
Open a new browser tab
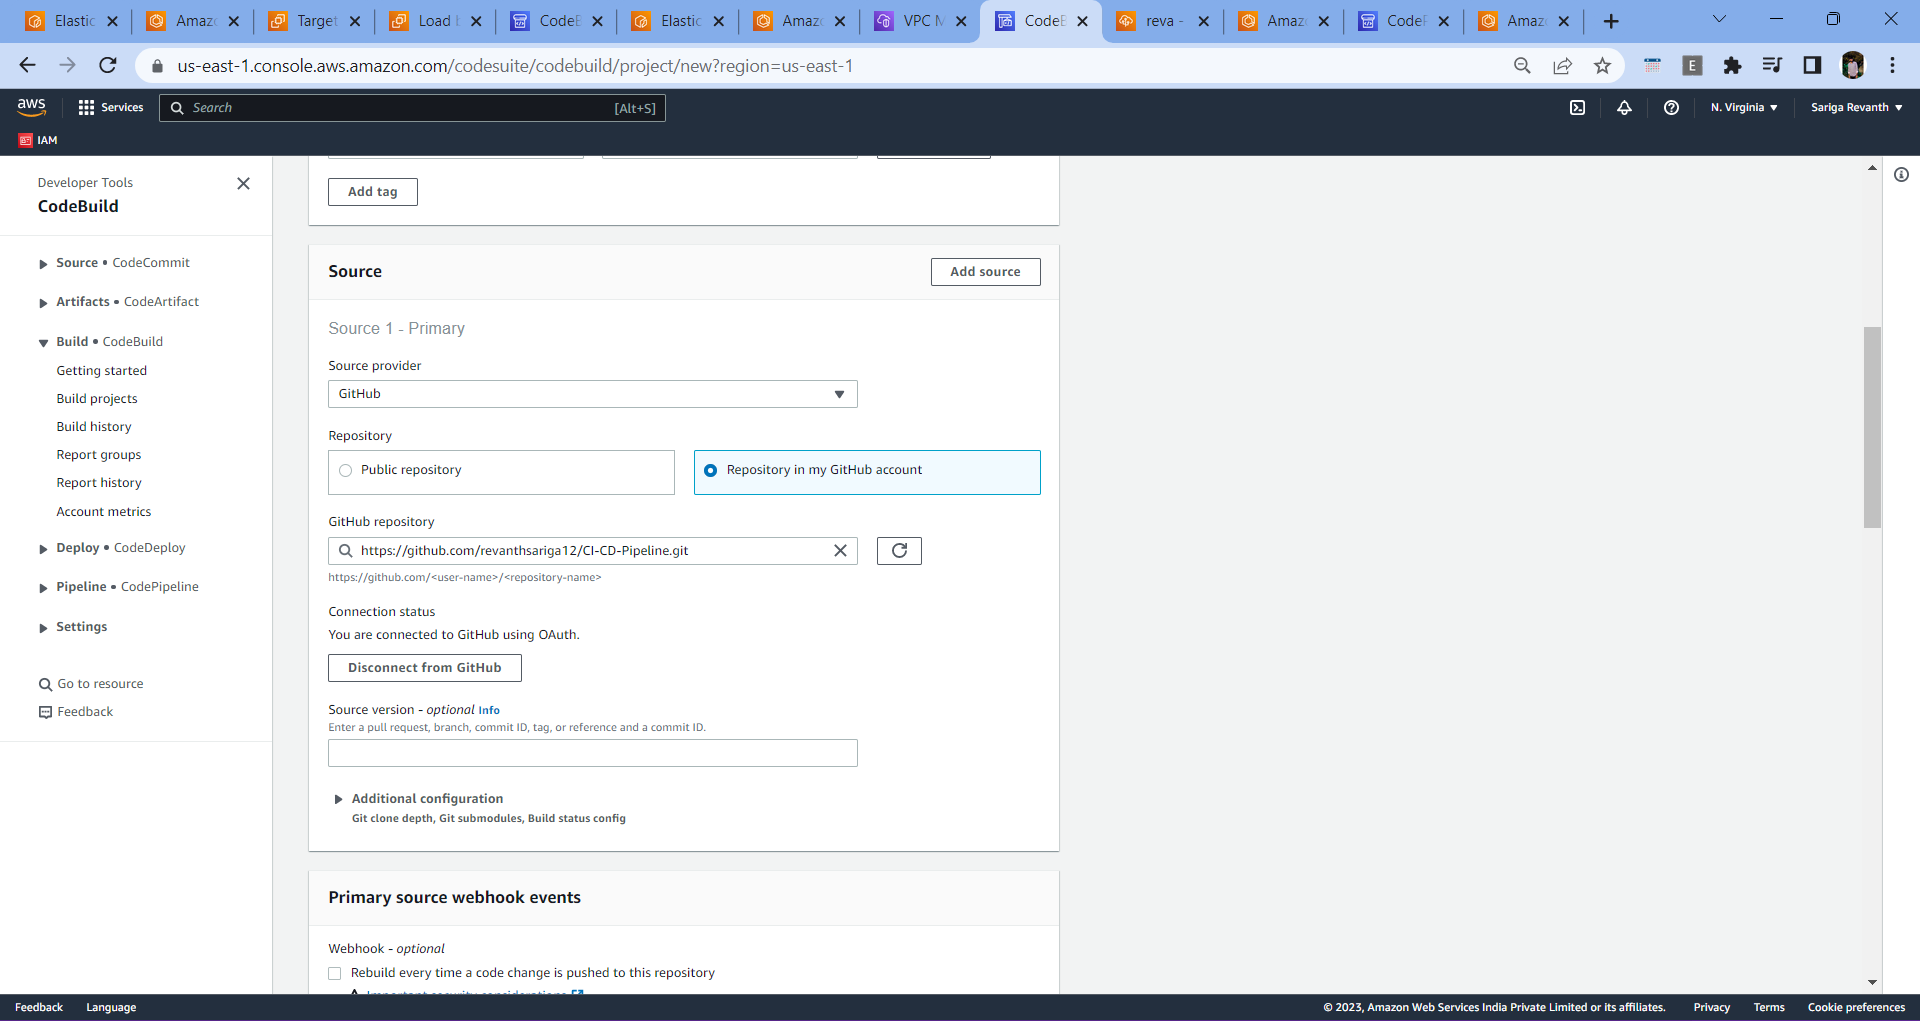coord(1611,21)
